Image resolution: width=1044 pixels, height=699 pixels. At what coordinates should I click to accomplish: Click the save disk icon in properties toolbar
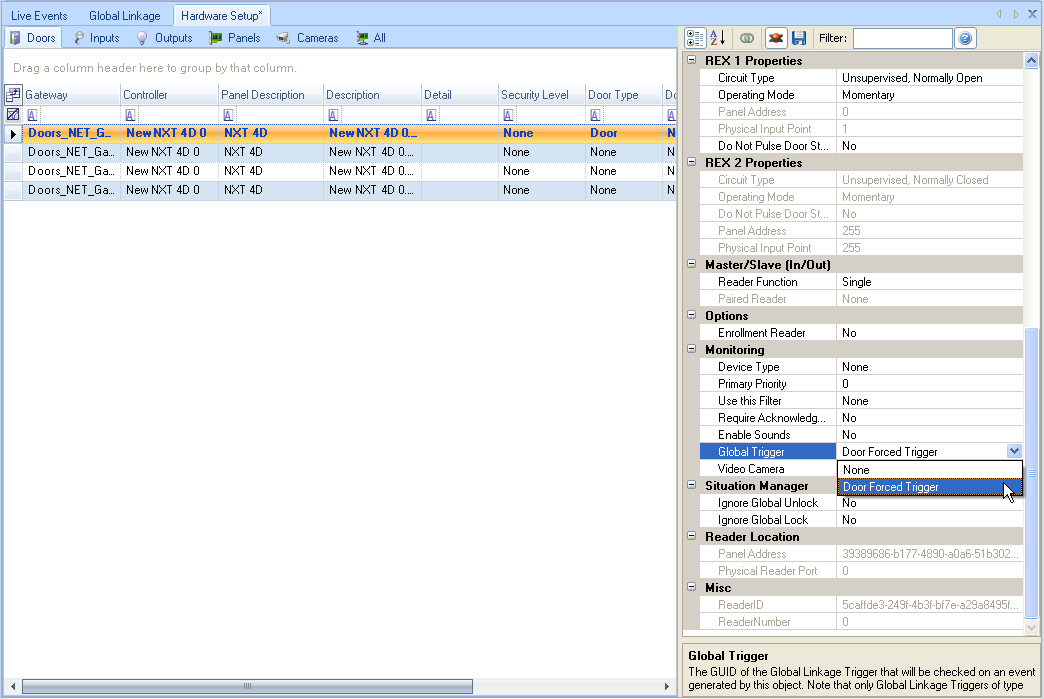[799, 38]
